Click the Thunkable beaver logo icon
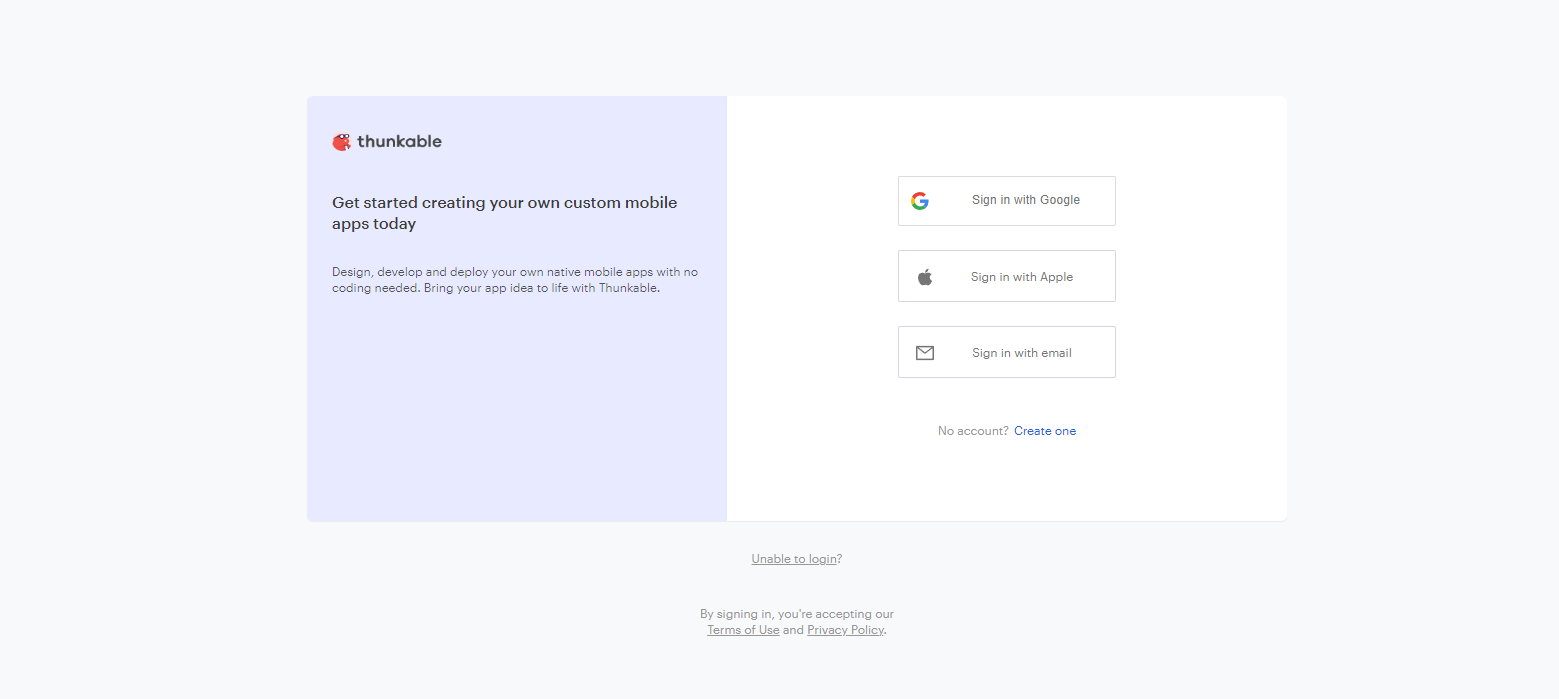Screen dimensions: 1559x699 pos(342,142)
